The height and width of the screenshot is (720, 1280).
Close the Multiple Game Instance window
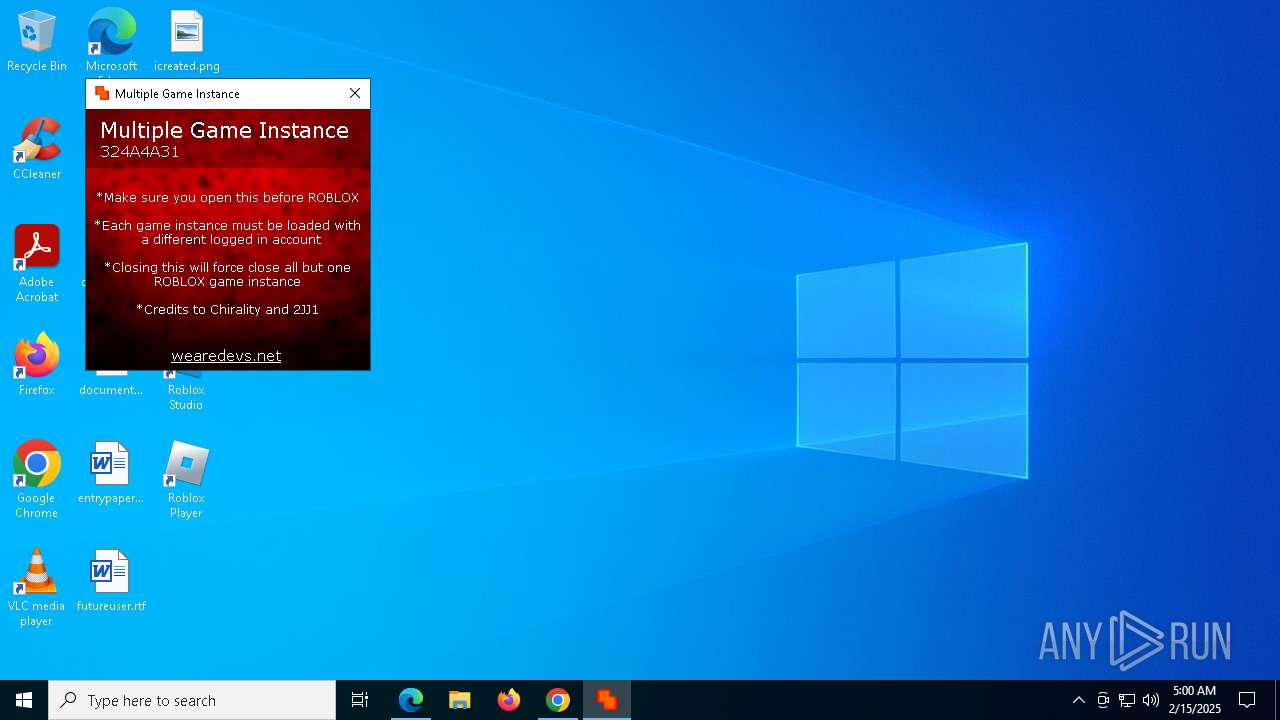click(x=355, y=93)
